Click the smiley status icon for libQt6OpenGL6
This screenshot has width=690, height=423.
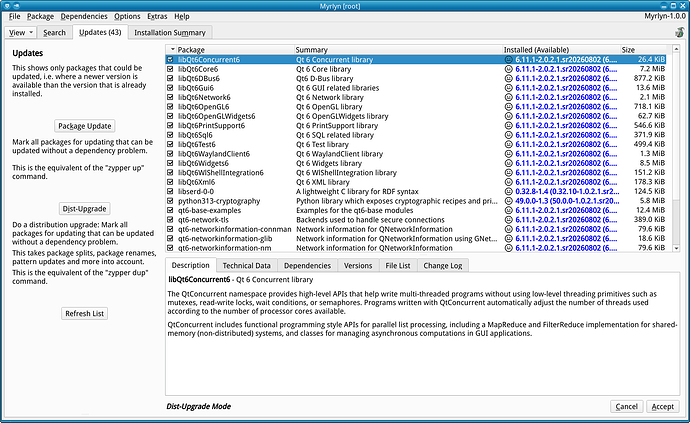[508, 107]
